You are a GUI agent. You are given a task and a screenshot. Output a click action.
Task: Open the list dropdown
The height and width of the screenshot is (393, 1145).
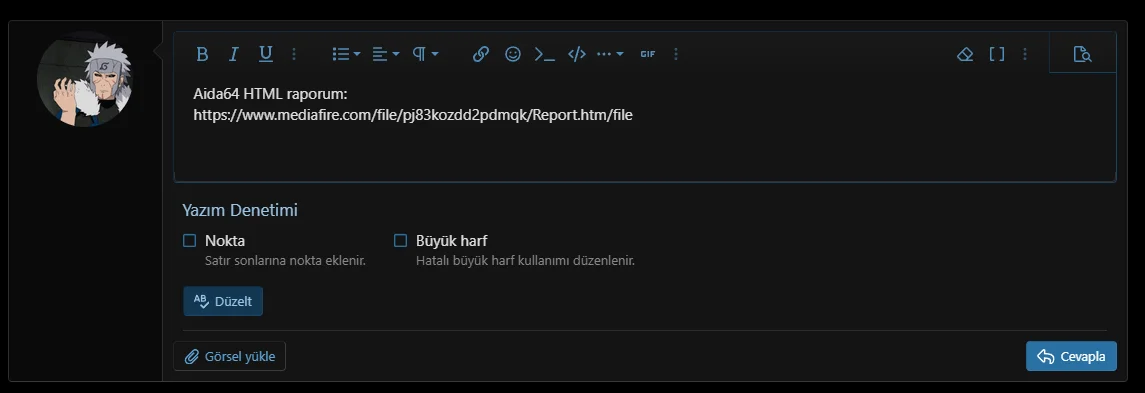pyautogui.click(x=346, y=54)
